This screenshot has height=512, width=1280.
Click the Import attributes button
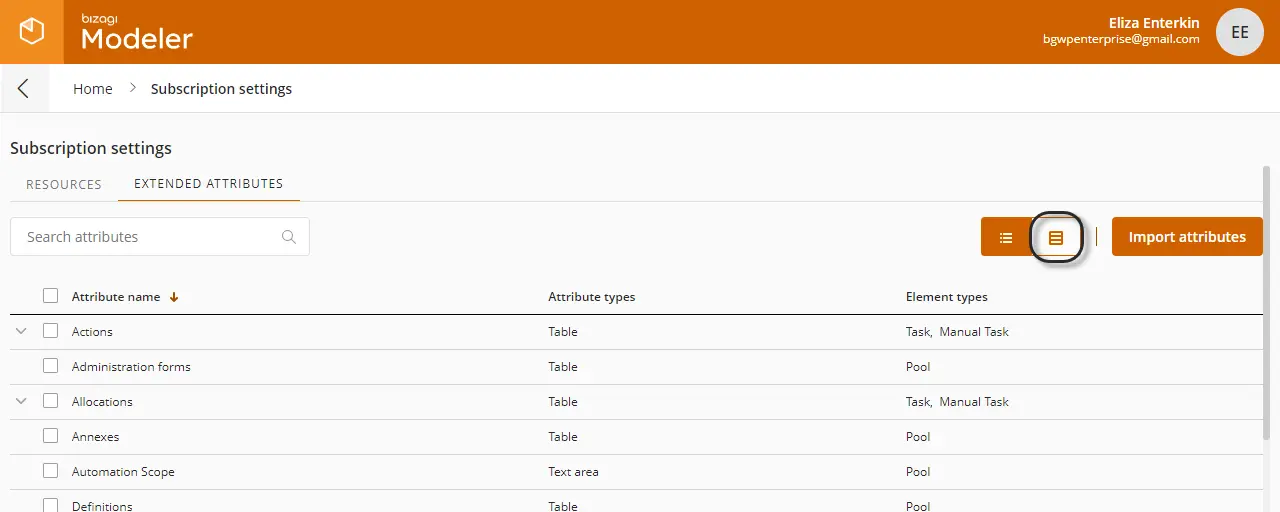[1187, 237]
